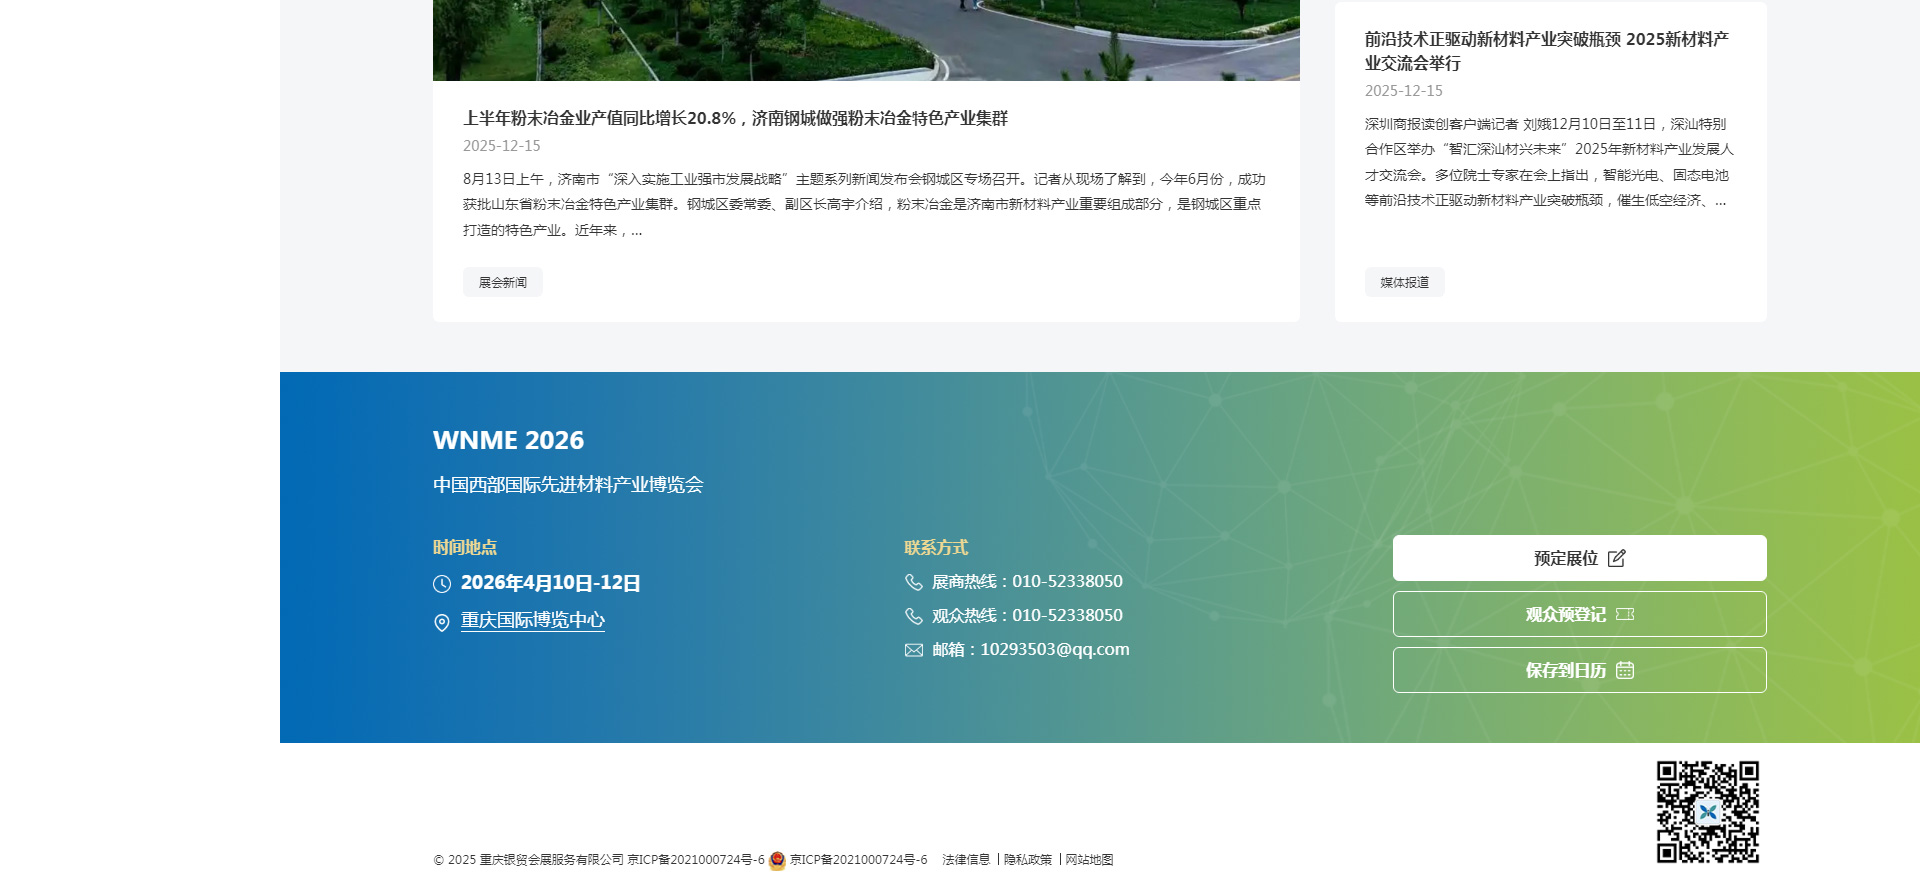Image resolution: width=1920 pixels, height=881 pixels.
Task: Open the powder metallurgy news article title
Action: tap(735, 118)
